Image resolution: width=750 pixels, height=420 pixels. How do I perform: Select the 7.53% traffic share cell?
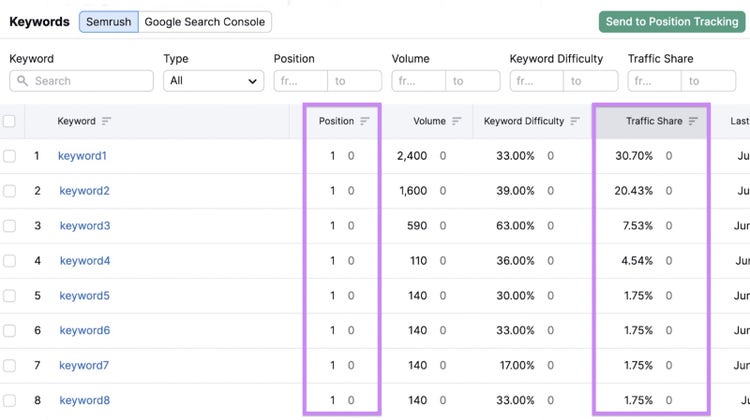(638, 226)
